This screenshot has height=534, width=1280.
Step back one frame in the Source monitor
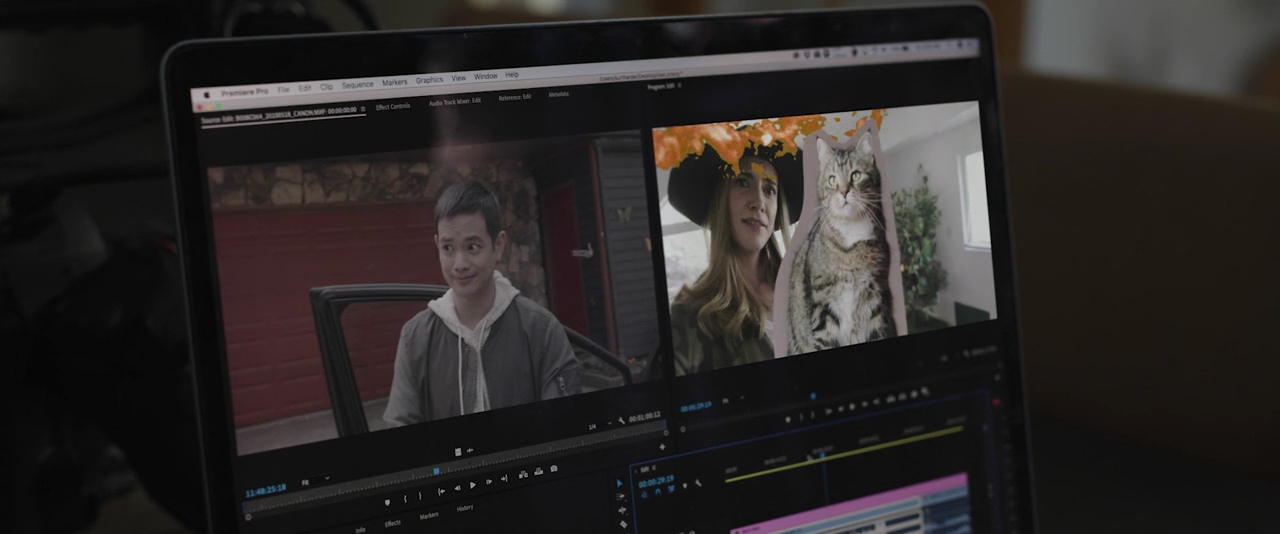457,488
